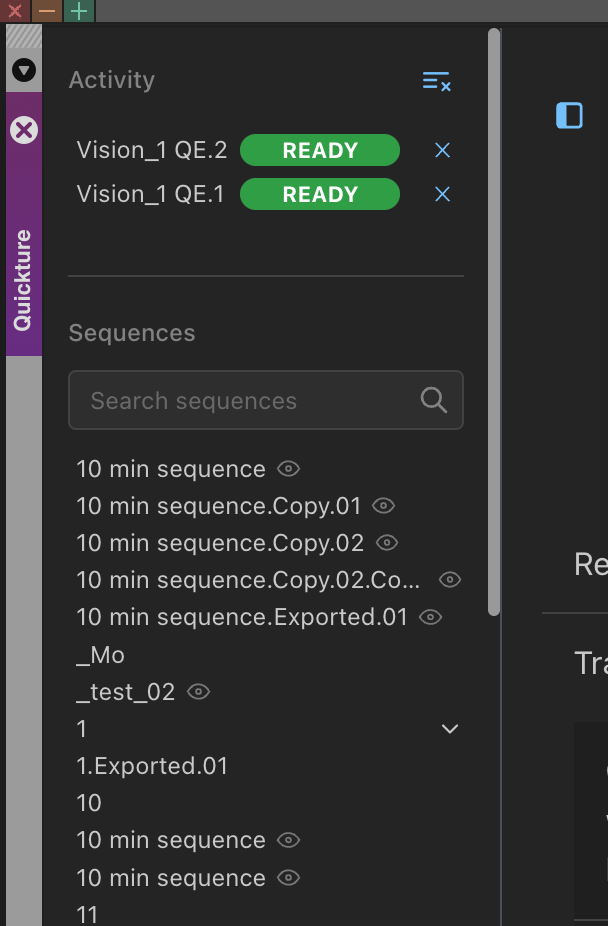Toggle eye icon for 10 min sequence.Copy.02
The width and height of the screenshot is (608, 926).
point(387,543)
